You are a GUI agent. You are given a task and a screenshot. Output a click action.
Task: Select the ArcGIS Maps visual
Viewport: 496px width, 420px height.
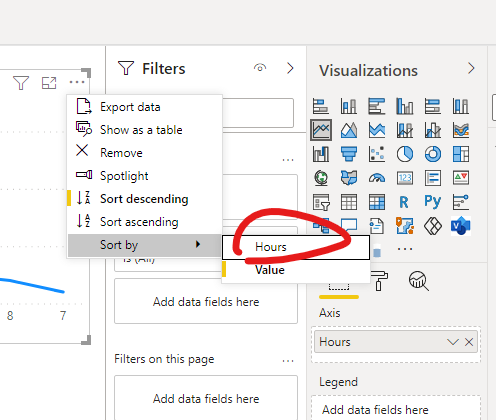pos(405,226)
